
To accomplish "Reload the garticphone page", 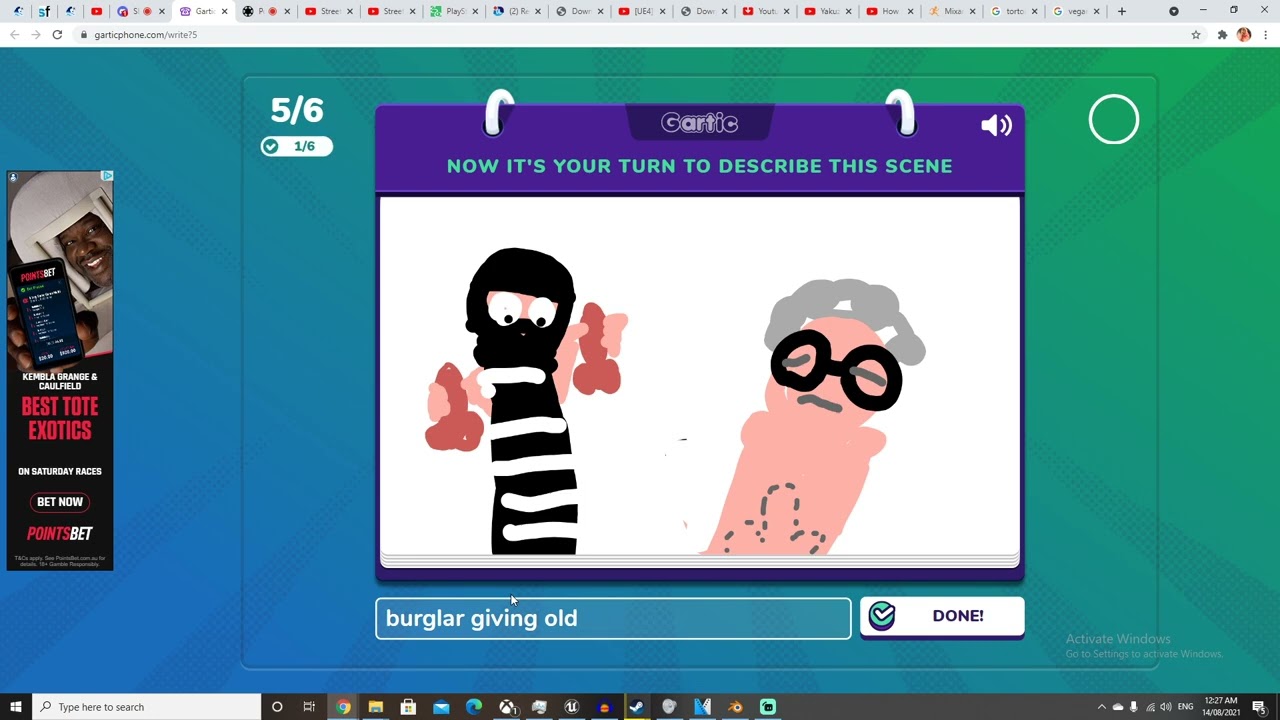I will (57, 34).
